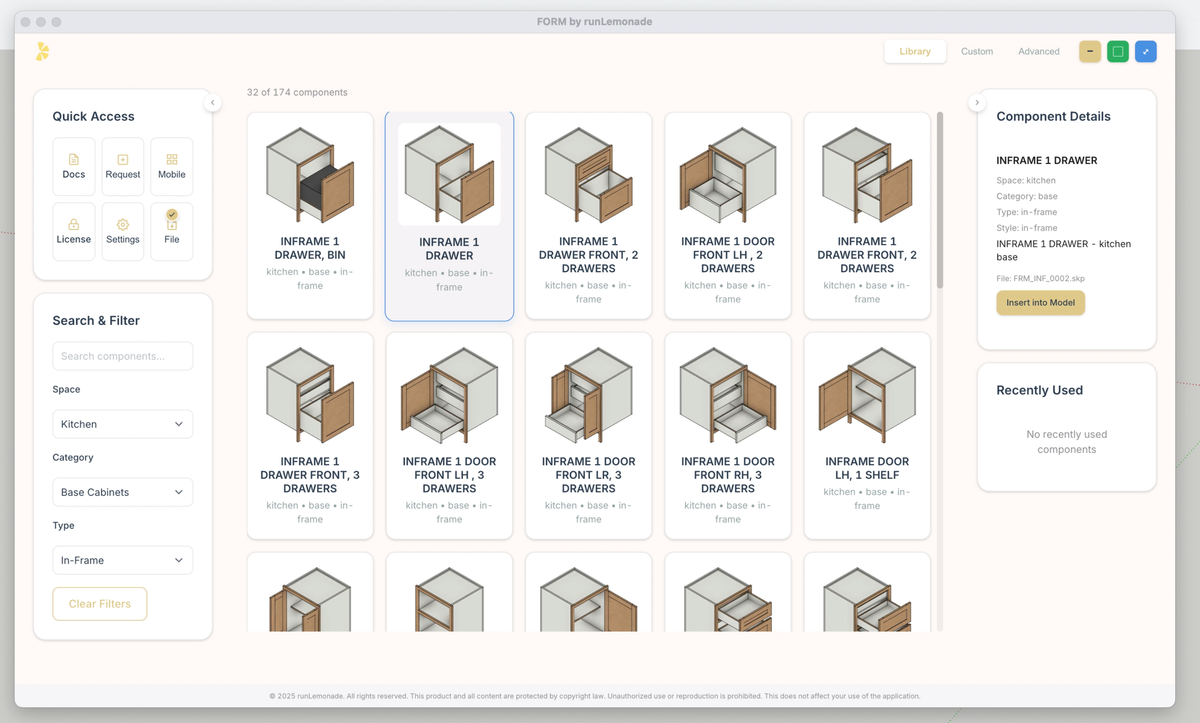Click the Clear Filters button
This screenshot has height=723, width=1200.
tap(99, 604)
